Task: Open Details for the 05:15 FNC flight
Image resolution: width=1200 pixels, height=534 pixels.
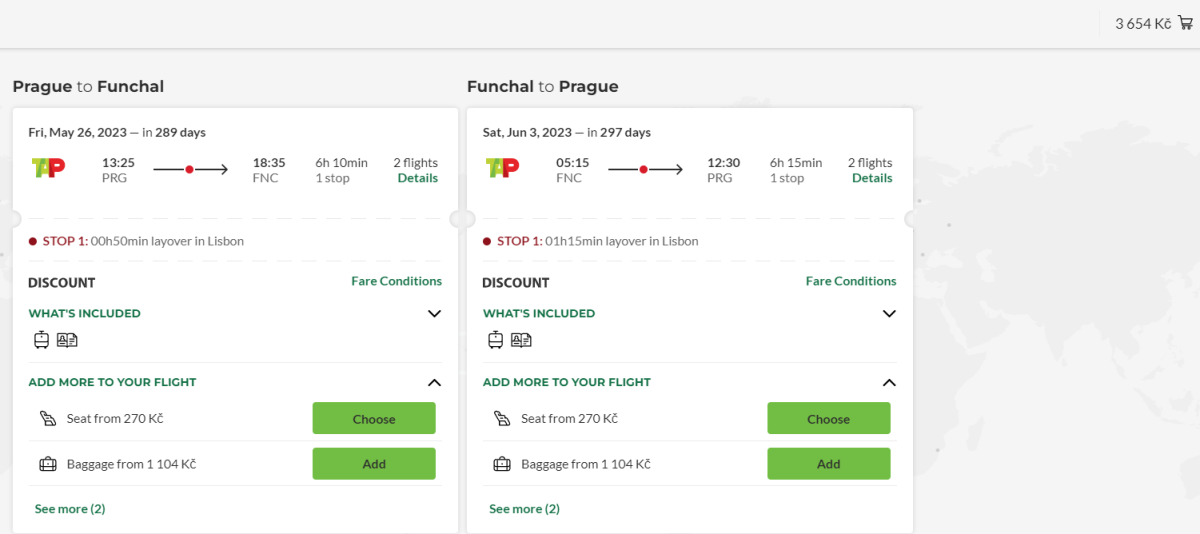Action: (872, 178)
